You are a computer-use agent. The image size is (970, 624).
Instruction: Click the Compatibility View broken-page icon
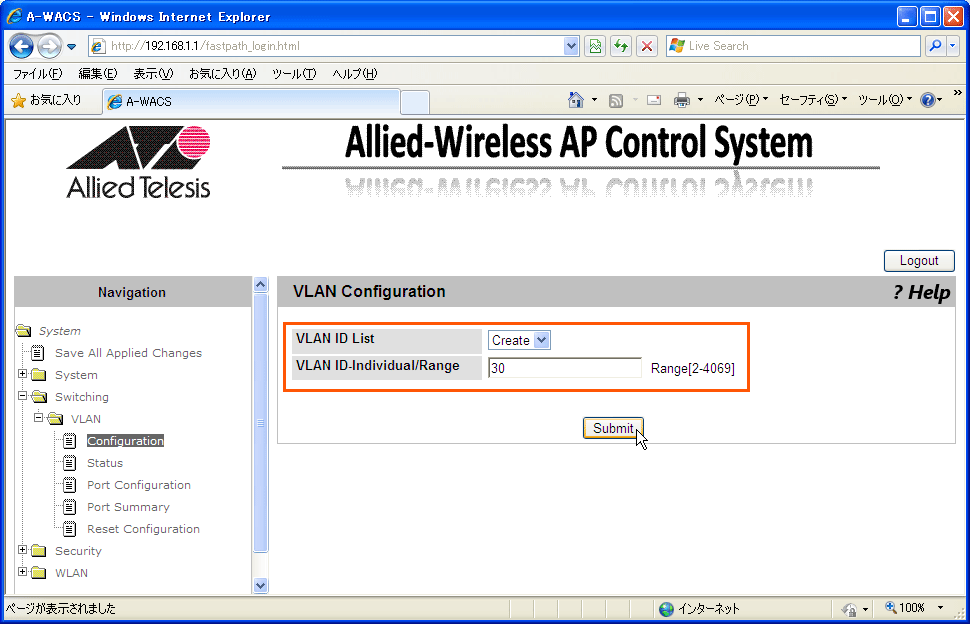[x=595, y=46]
